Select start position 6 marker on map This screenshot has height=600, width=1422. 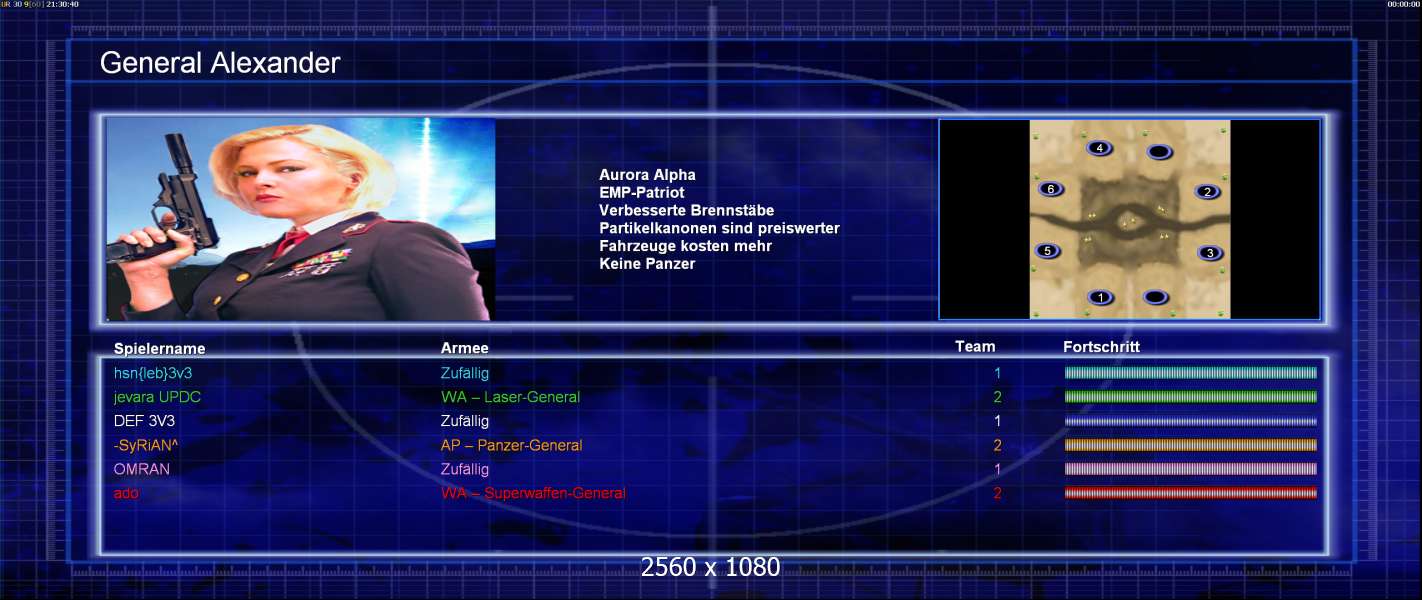(x=1049, y=189)
